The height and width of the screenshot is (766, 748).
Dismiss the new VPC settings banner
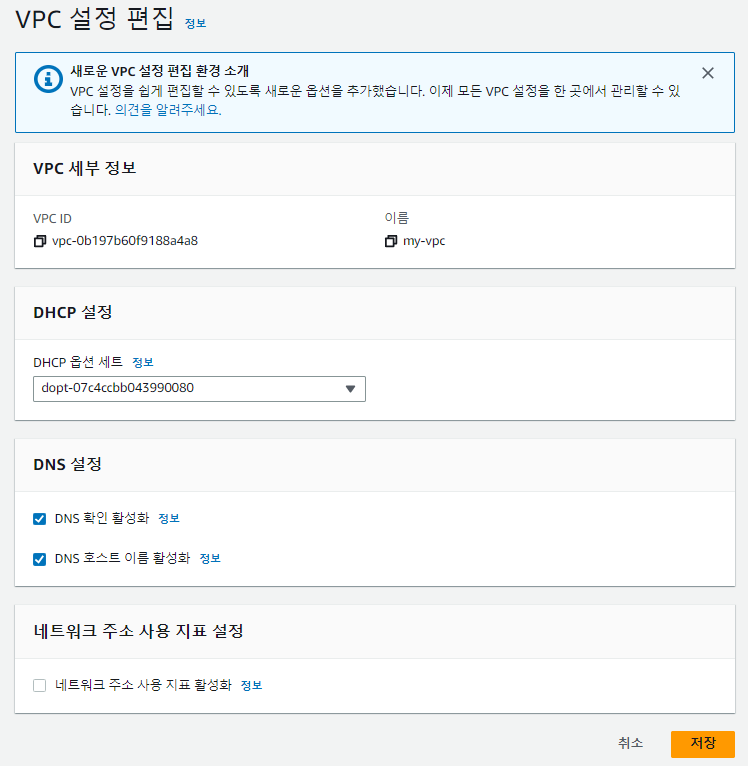pyautogui.click(x=707, y=73)
